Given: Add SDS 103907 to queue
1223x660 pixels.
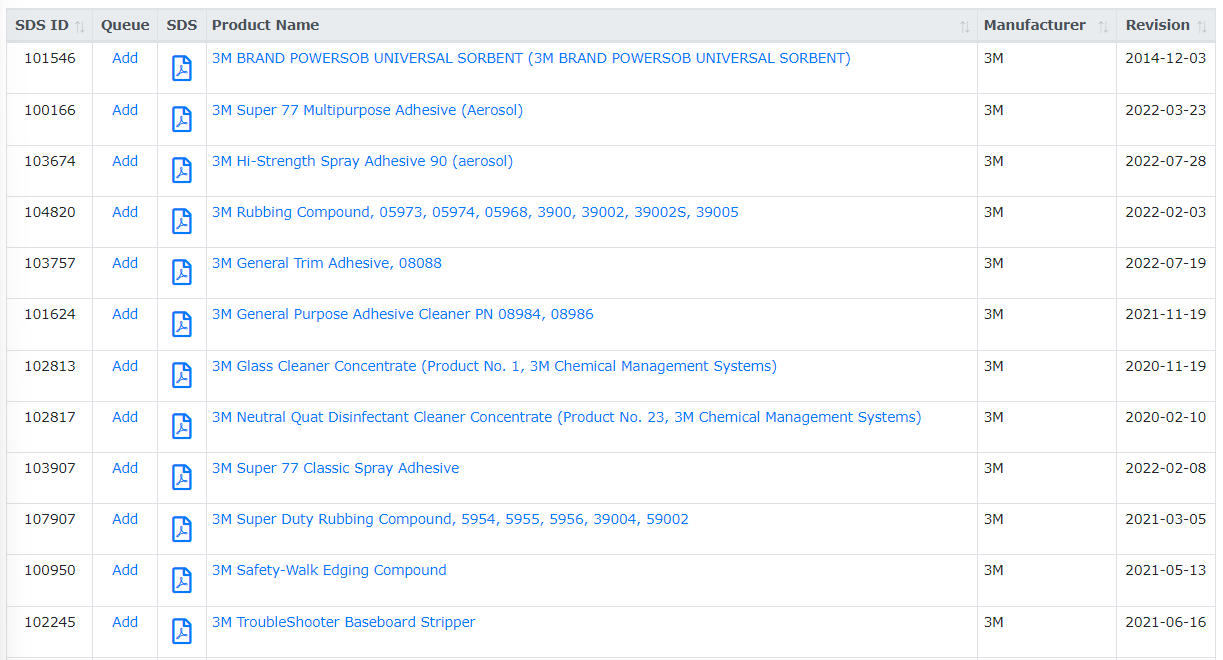Looking at the screenshot, I should 125,468.
